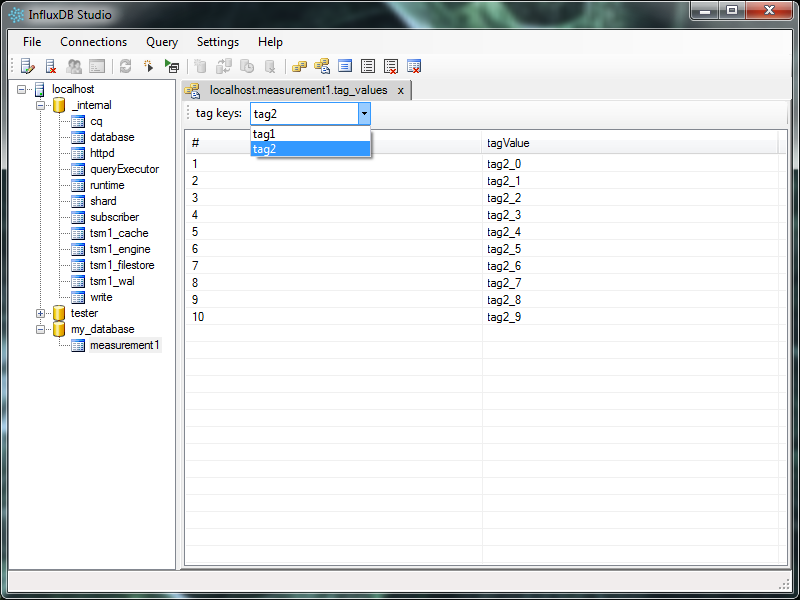This screenshot has width=800, height=600.
Task: Select the cq measurement in tree
Action: coord(96,121)
